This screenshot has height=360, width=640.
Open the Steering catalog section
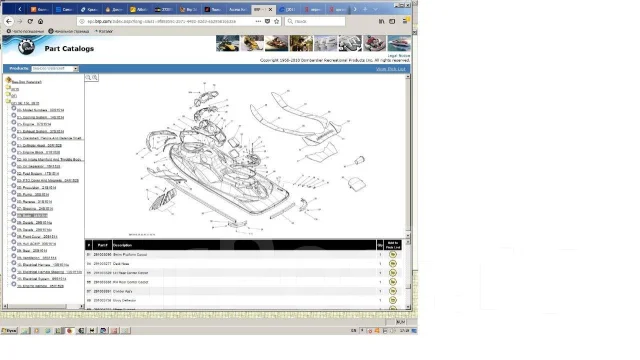pos(35,209)
